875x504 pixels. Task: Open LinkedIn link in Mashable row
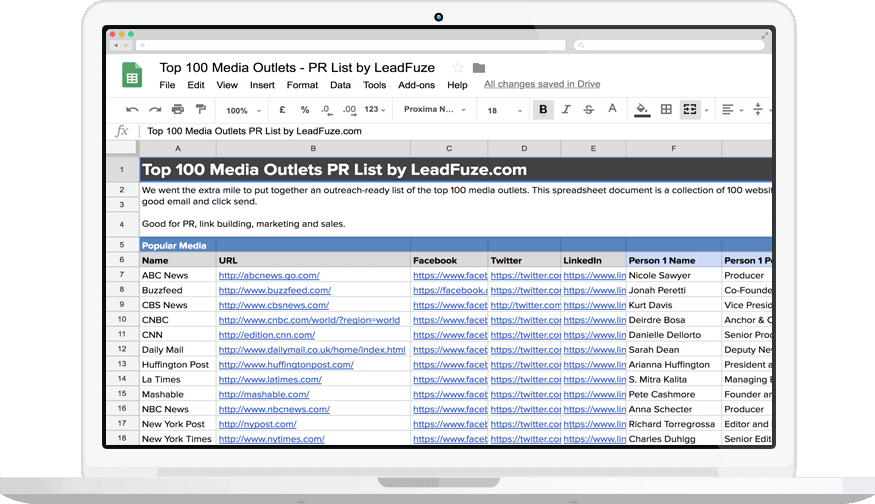coord(594,394)
